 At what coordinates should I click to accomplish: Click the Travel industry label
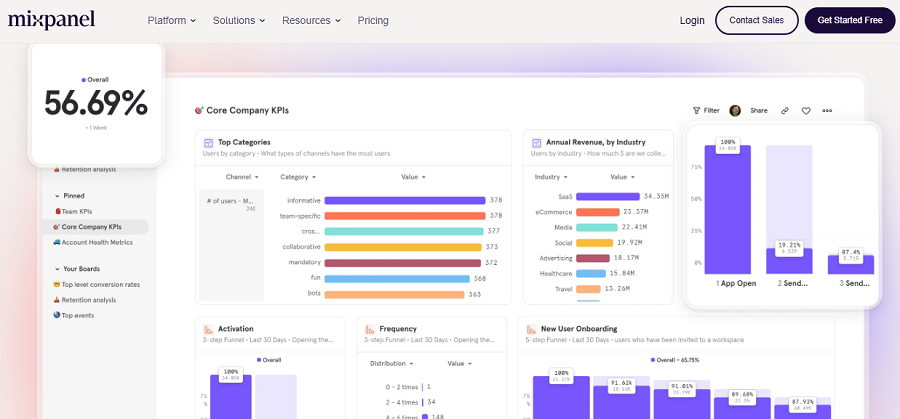click(563, 289)
